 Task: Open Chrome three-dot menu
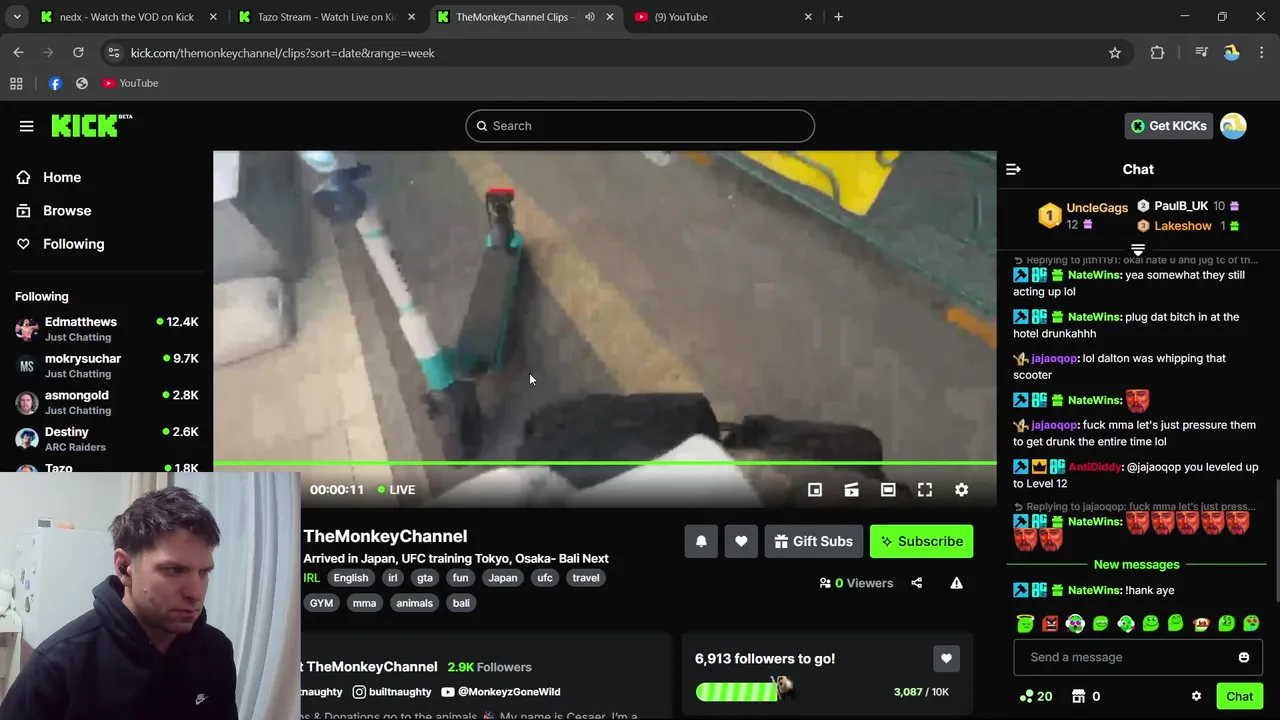pyautogui.click(x=1260, y=53)
